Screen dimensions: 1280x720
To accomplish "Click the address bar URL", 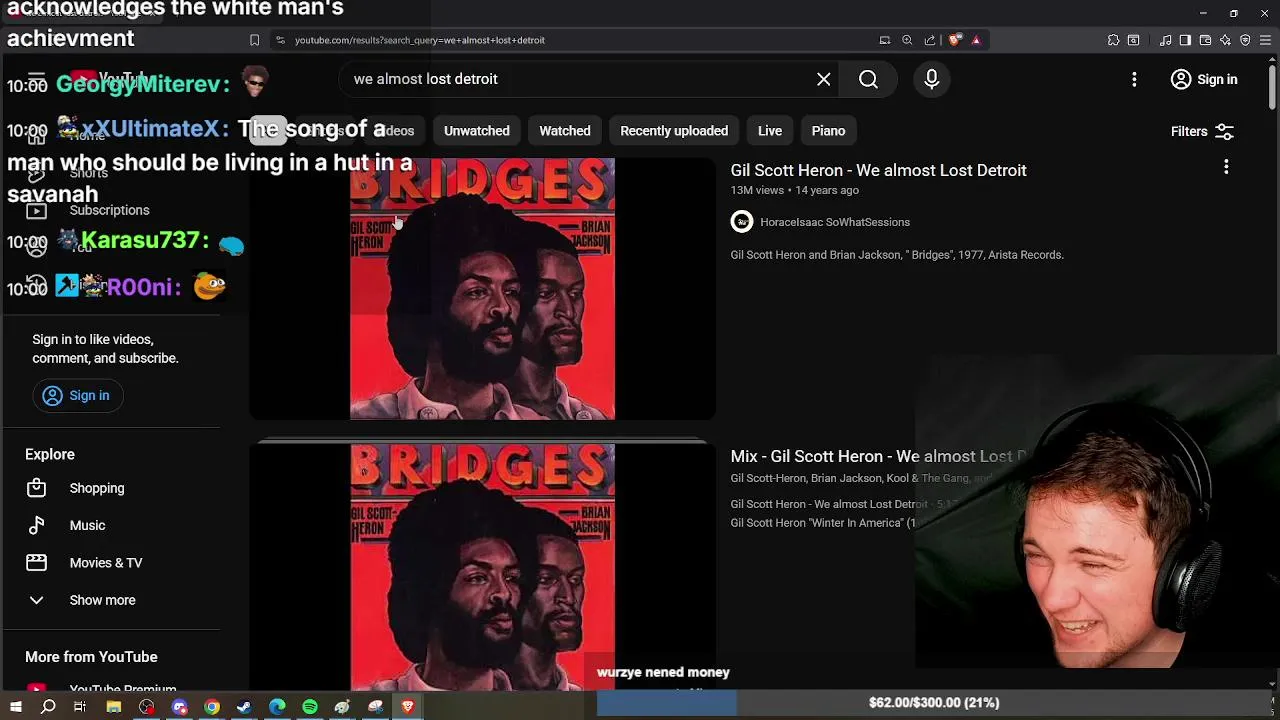I will [x=420, y=40].
